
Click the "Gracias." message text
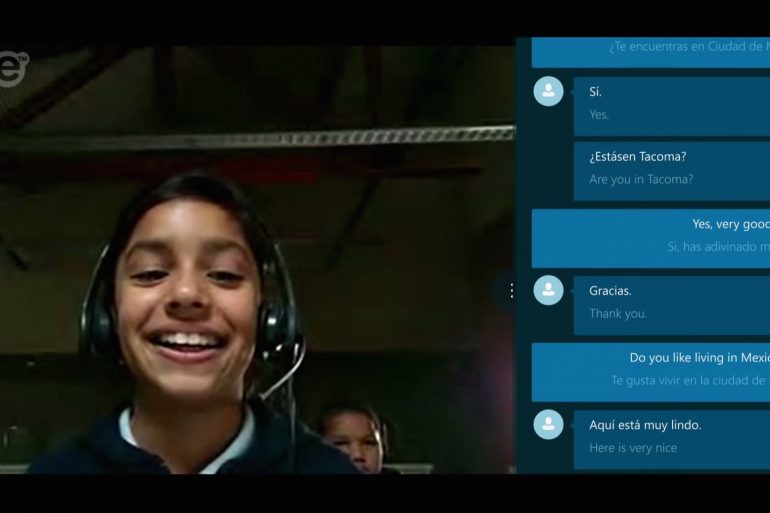click(x=610, y=291)
